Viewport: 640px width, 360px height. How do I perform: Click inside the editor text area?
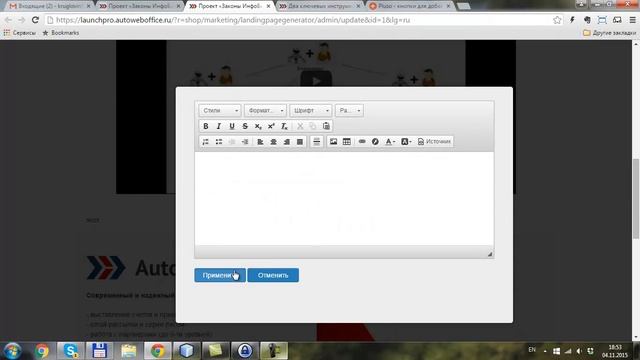344,199
